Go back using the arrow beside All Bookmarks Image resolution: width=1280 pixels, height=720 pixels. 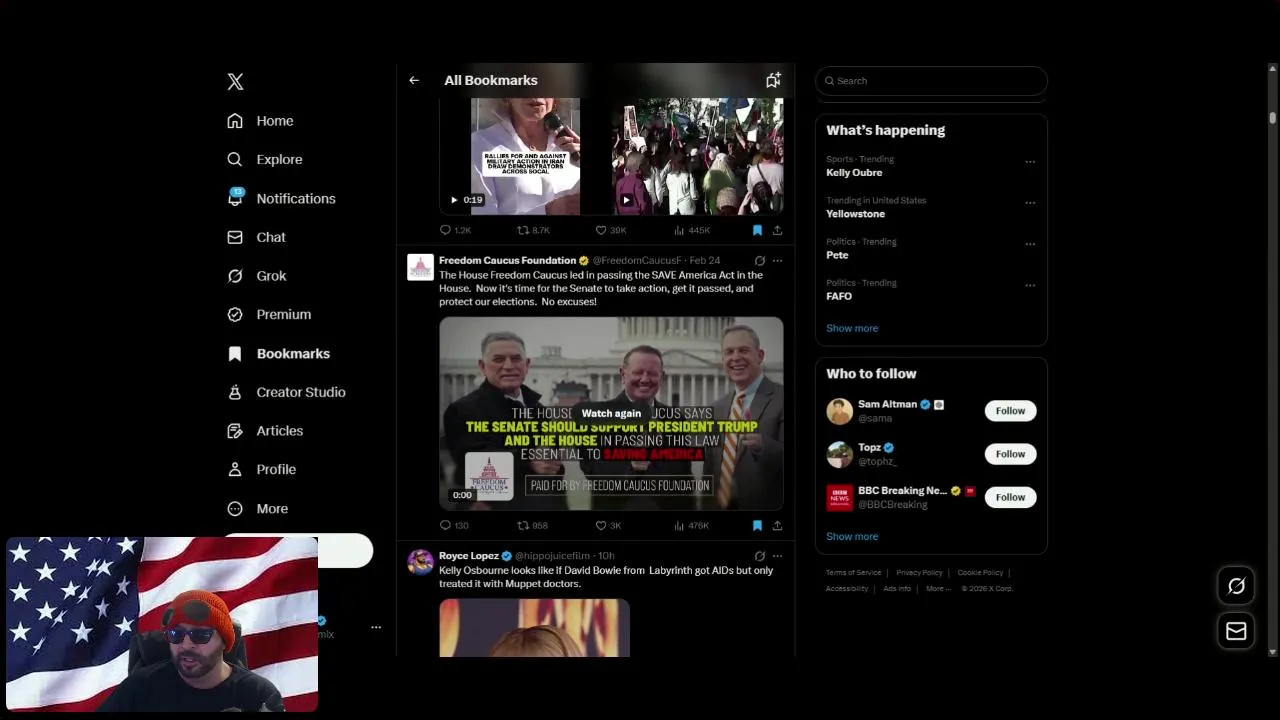point(414,80)
